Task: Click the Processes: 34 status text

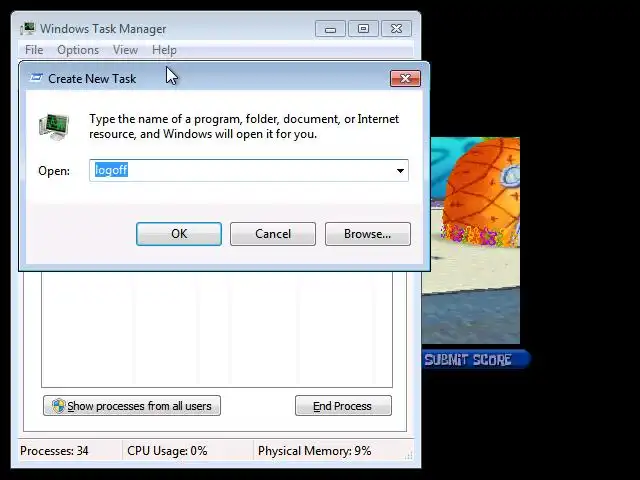Action: pyautogui.click(x=54, y=451)
